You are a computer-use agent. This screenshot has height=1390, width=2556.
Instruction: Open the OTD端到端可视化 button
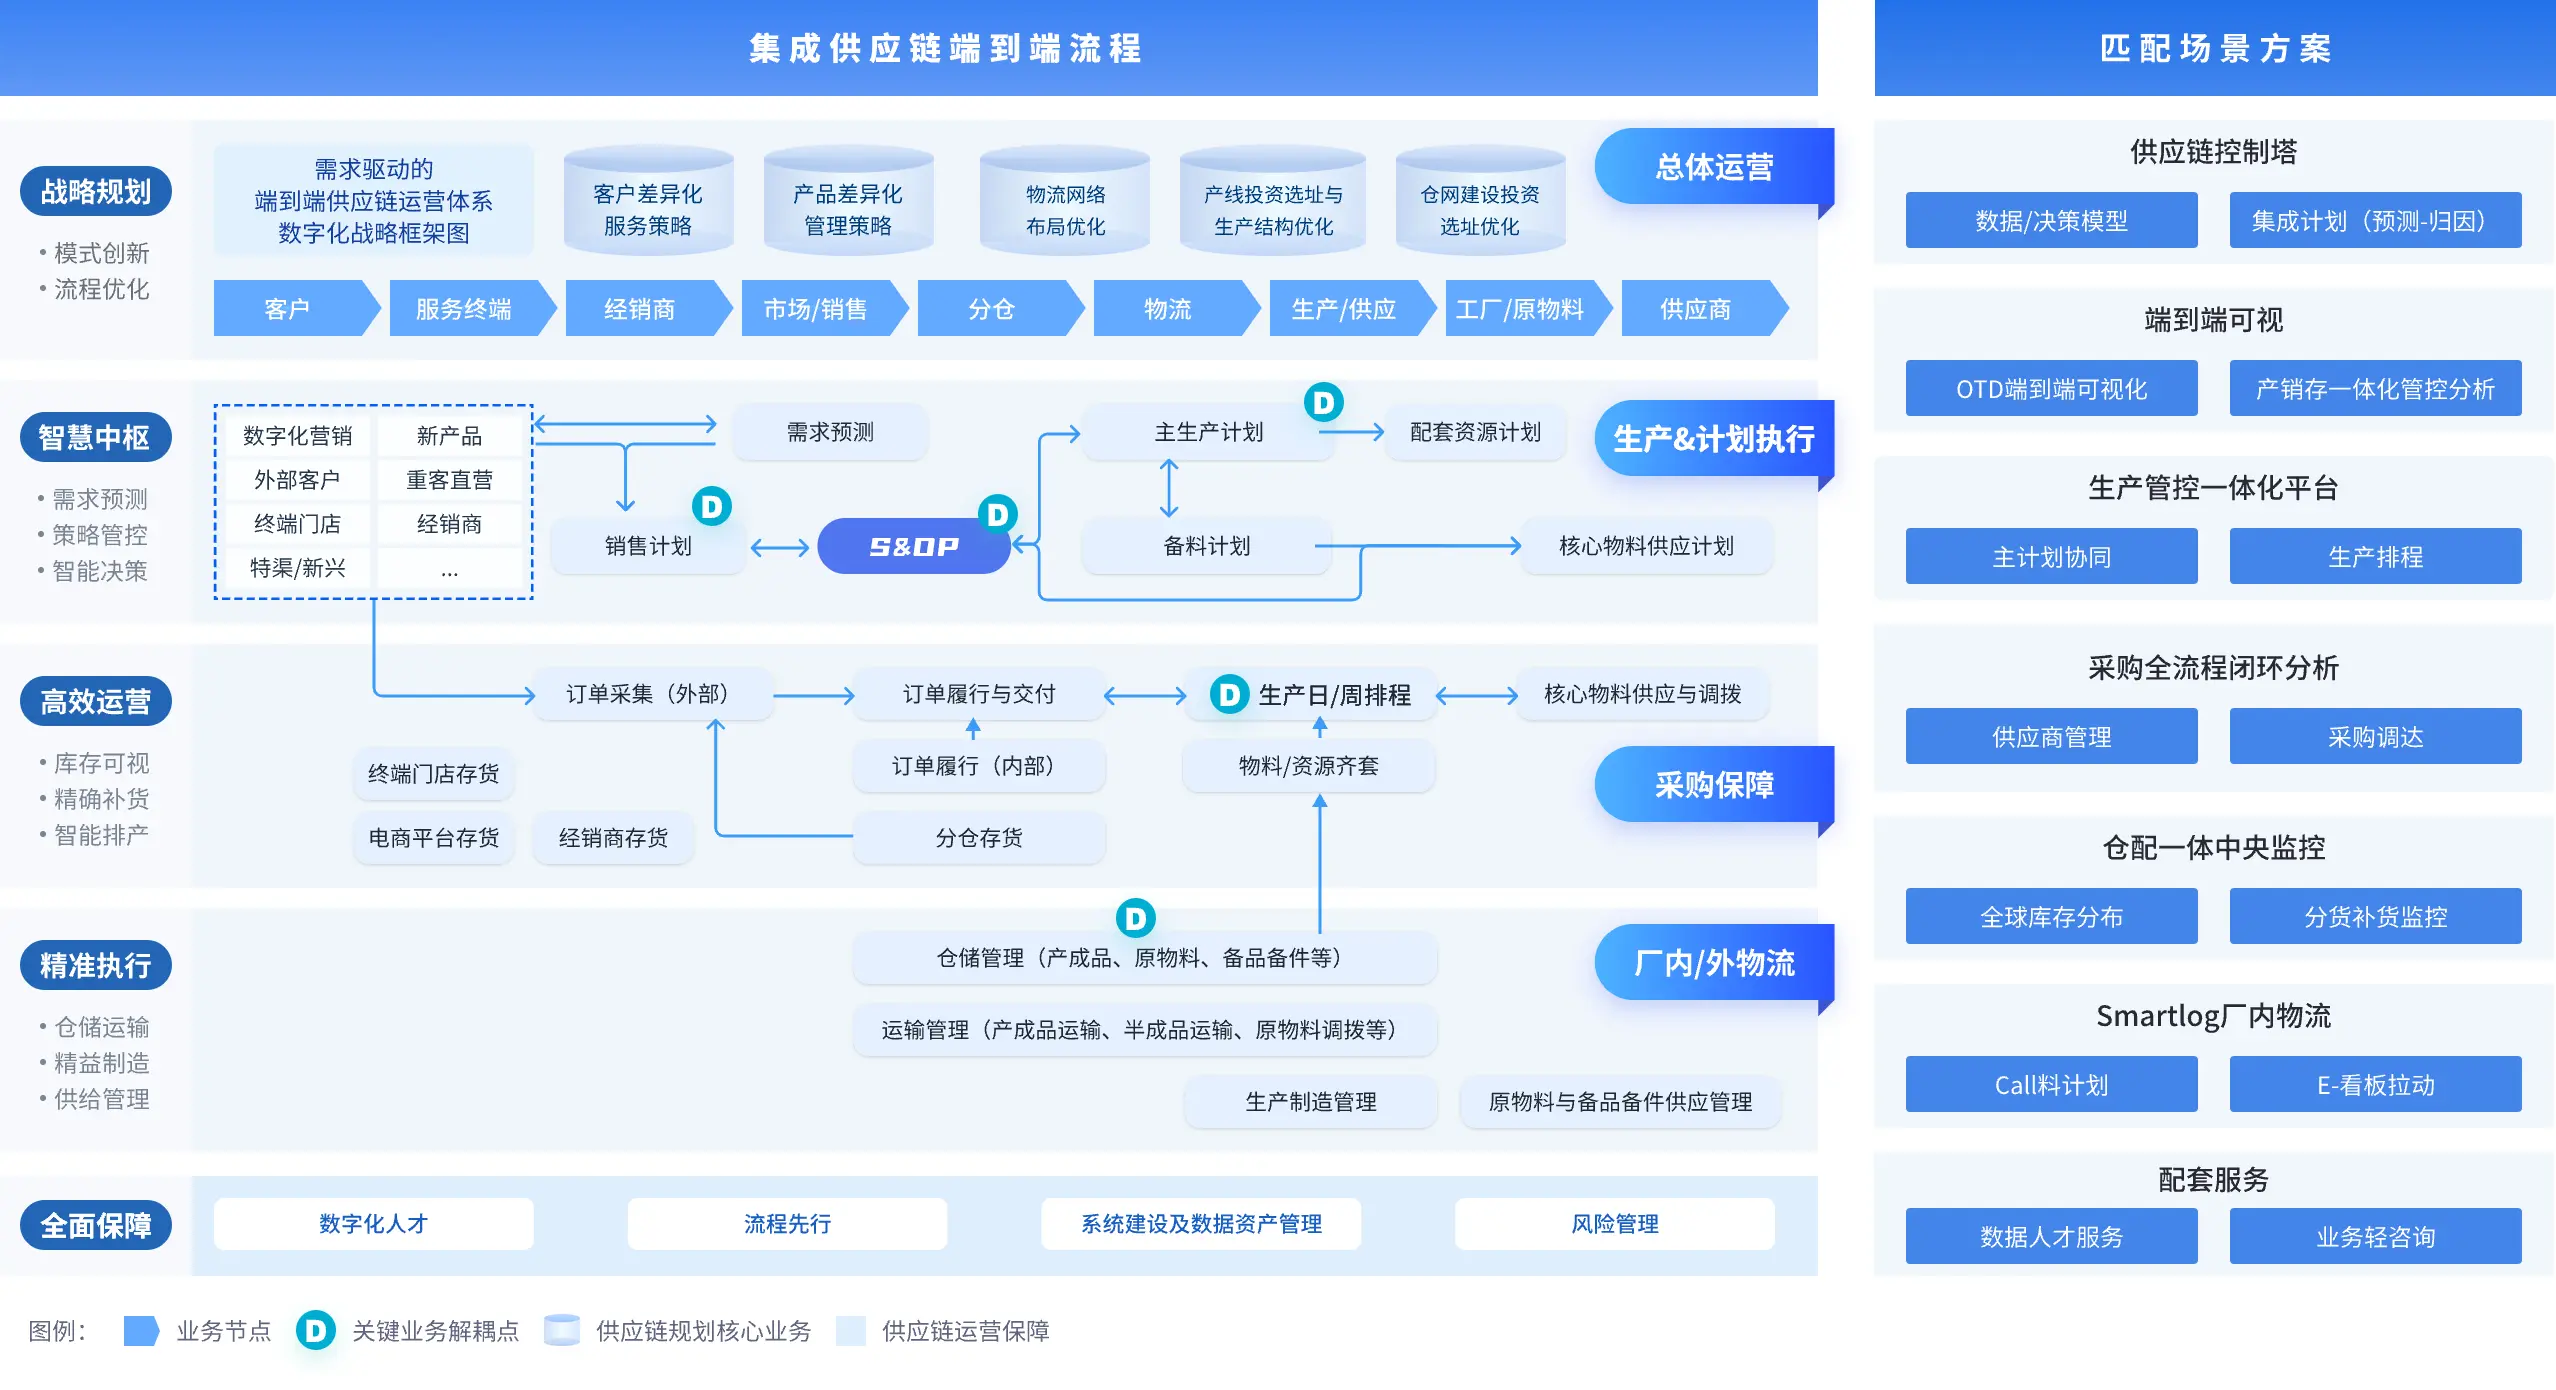click(2051, 388)
